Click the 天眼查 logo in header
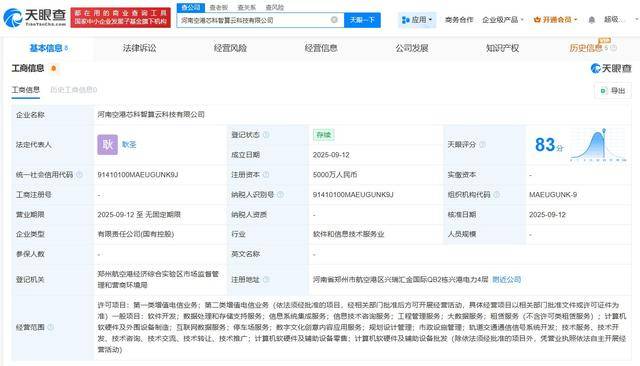 click(35, 17)
